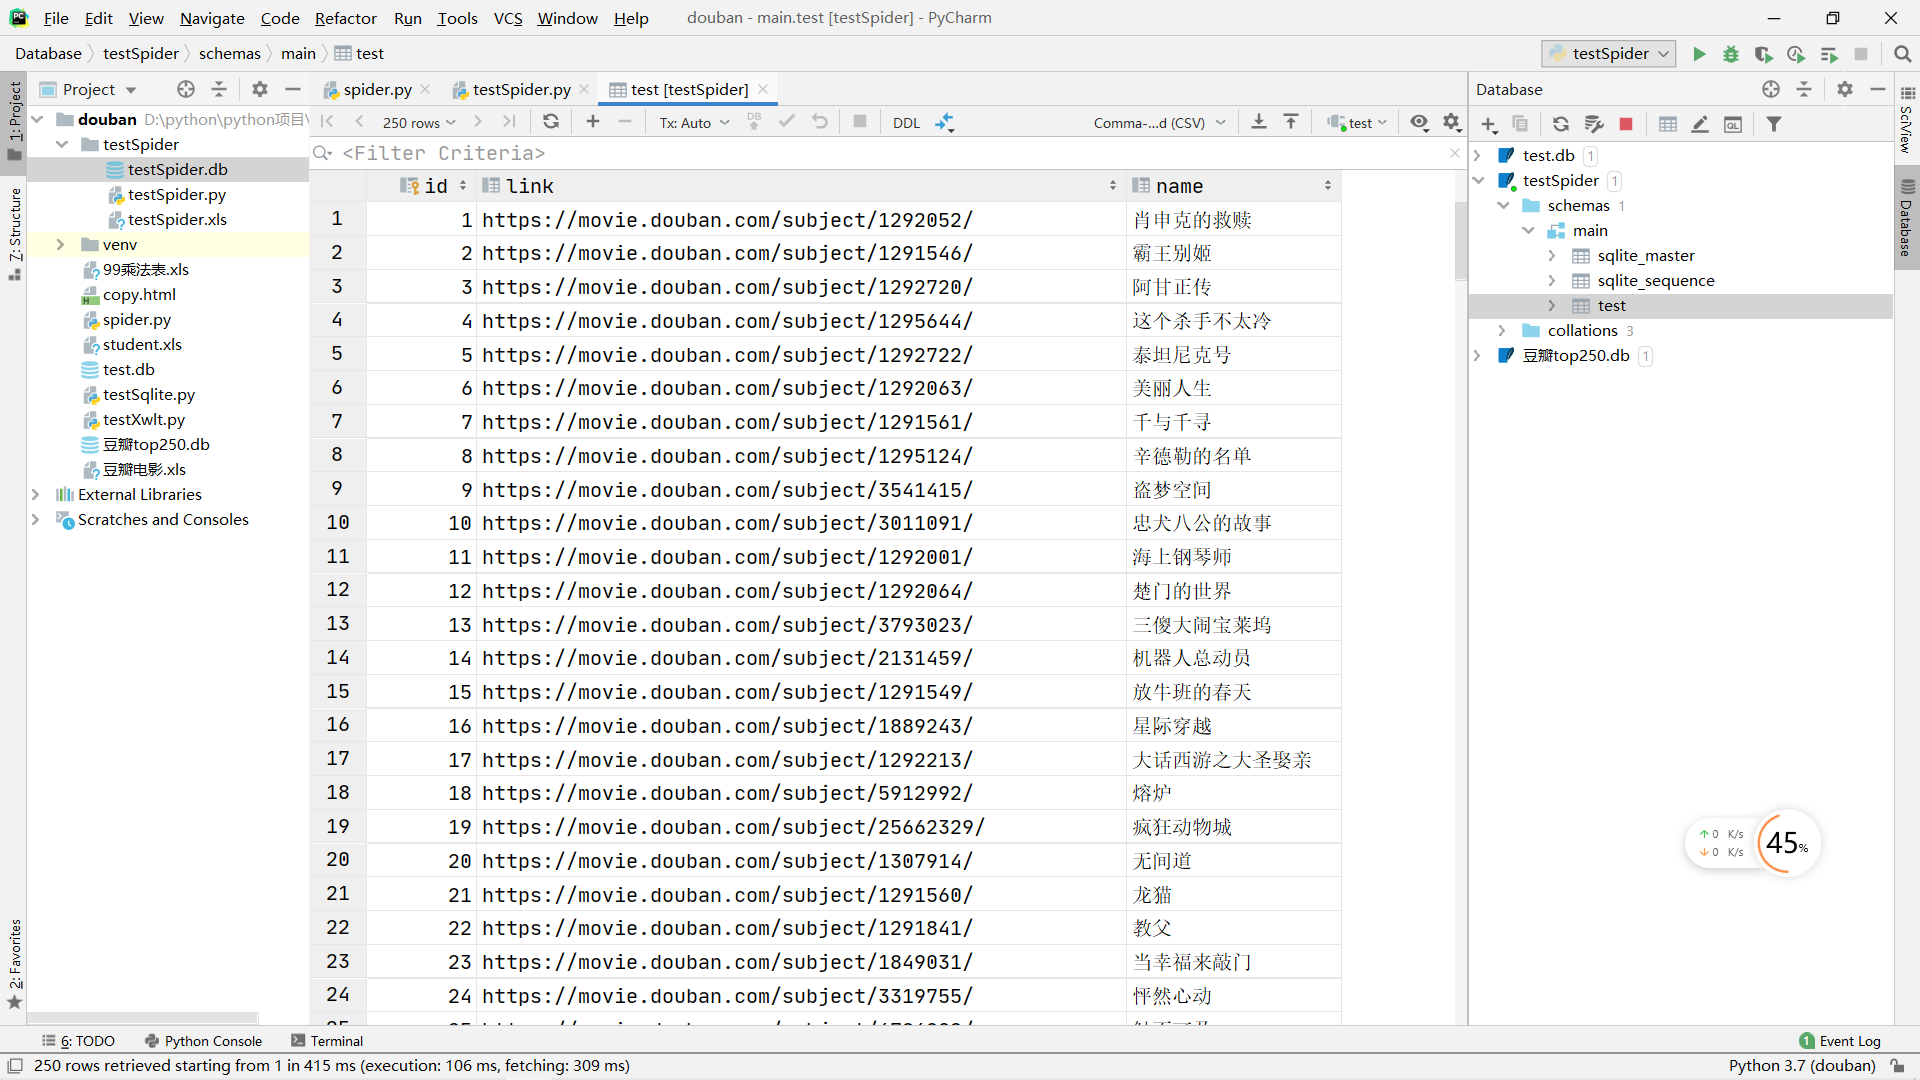Screen dimensions: 1920x1080
Task: Open data source properties wrench icon
Action: [x=1594, y=124]
